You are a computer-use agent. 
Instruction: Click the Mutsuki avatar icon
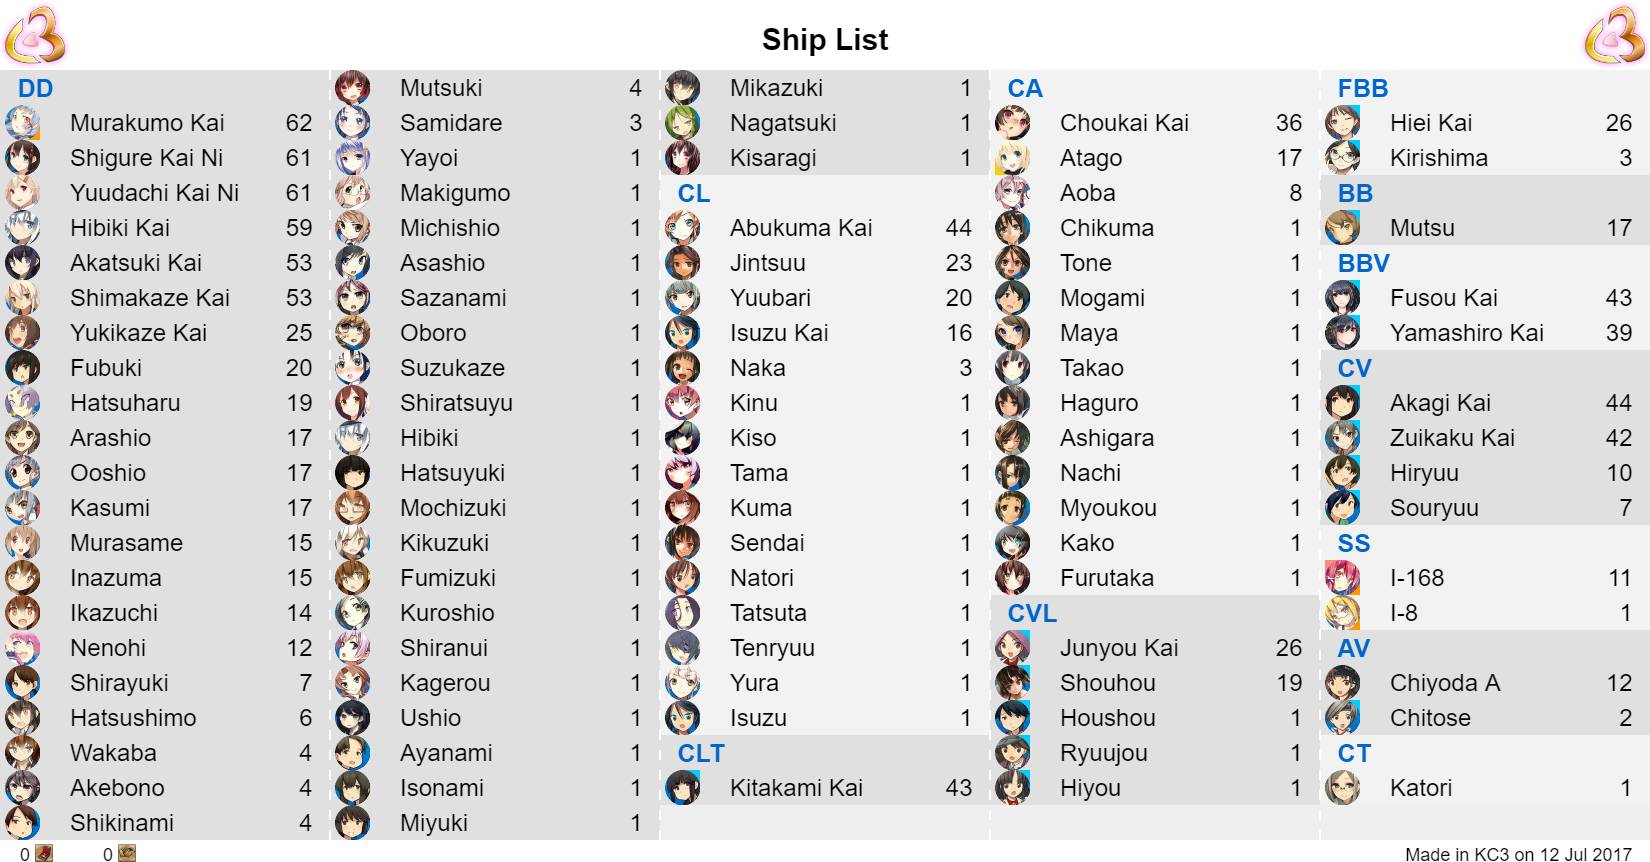pyautogui.click(x=352, y=88)
